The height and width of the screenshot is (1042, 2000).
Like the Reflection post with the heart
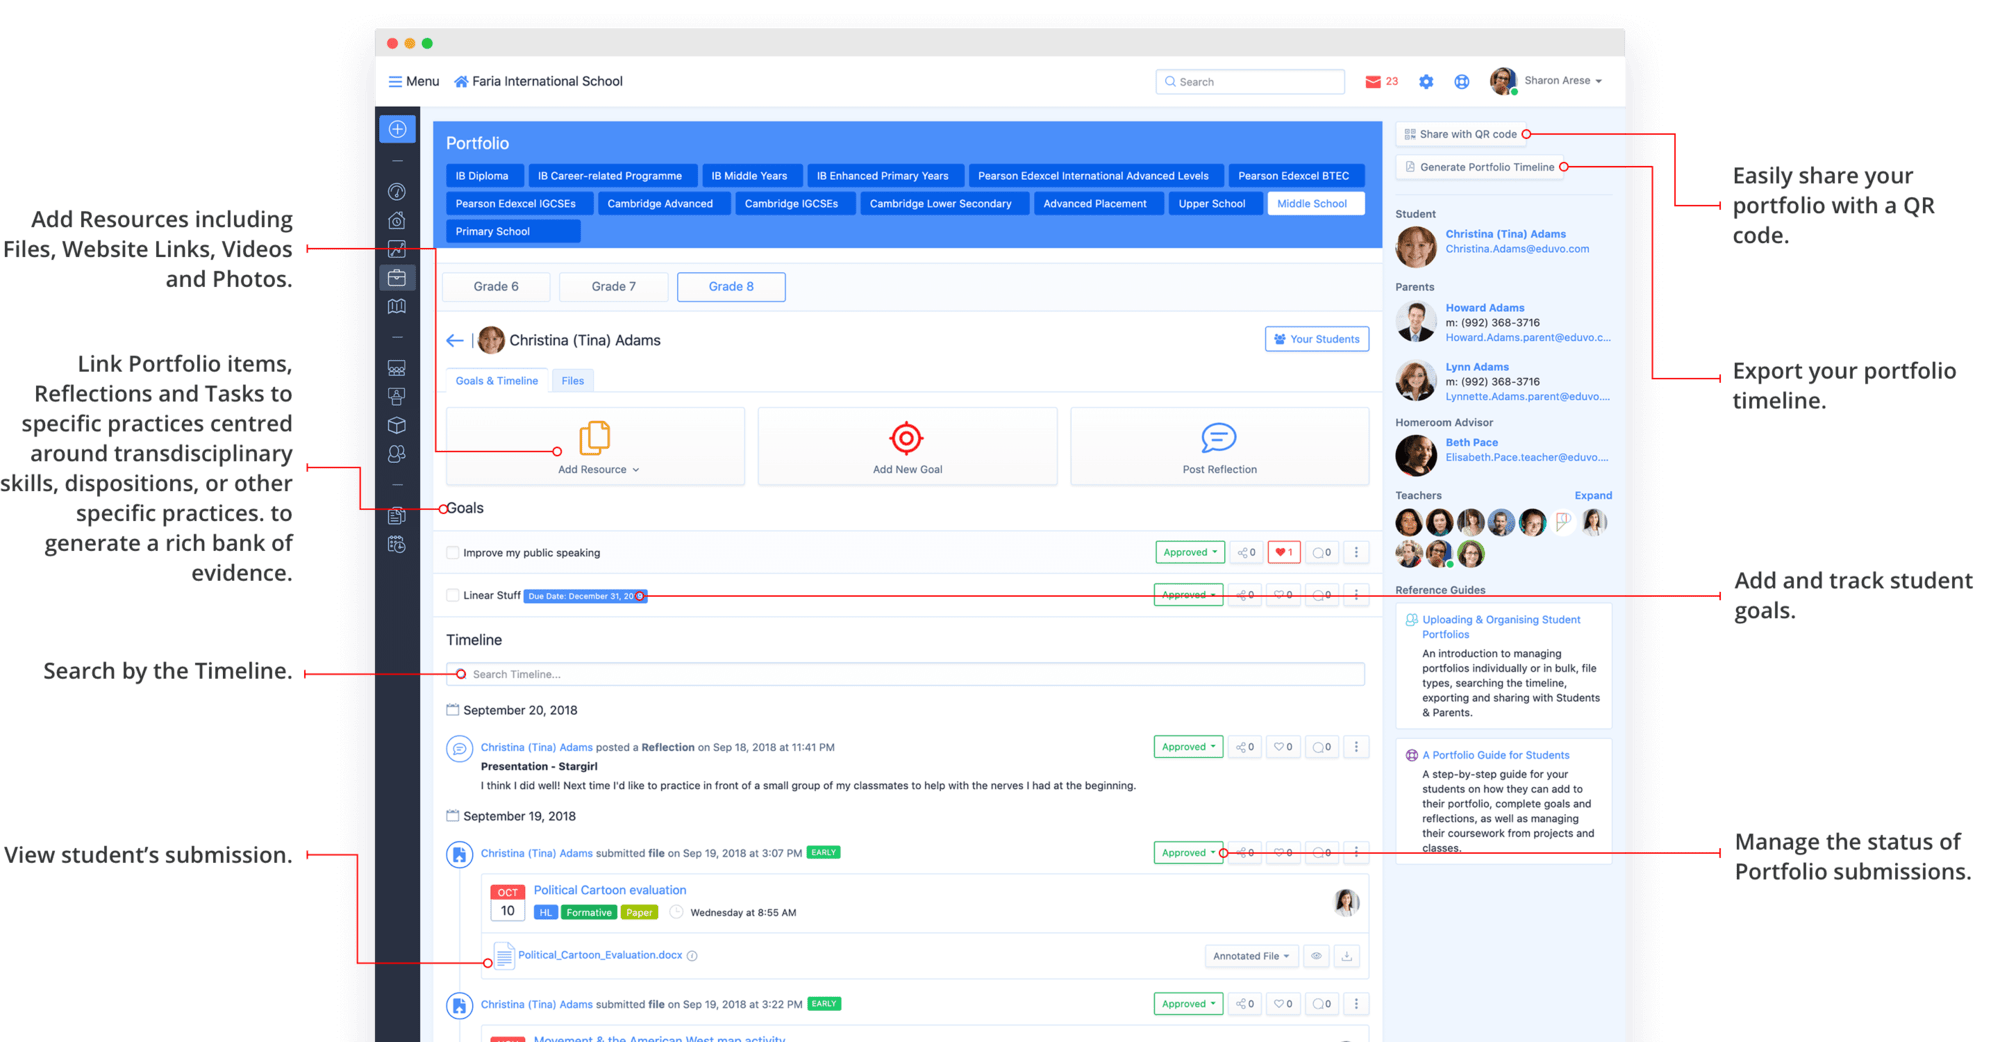pos(1284,747)
